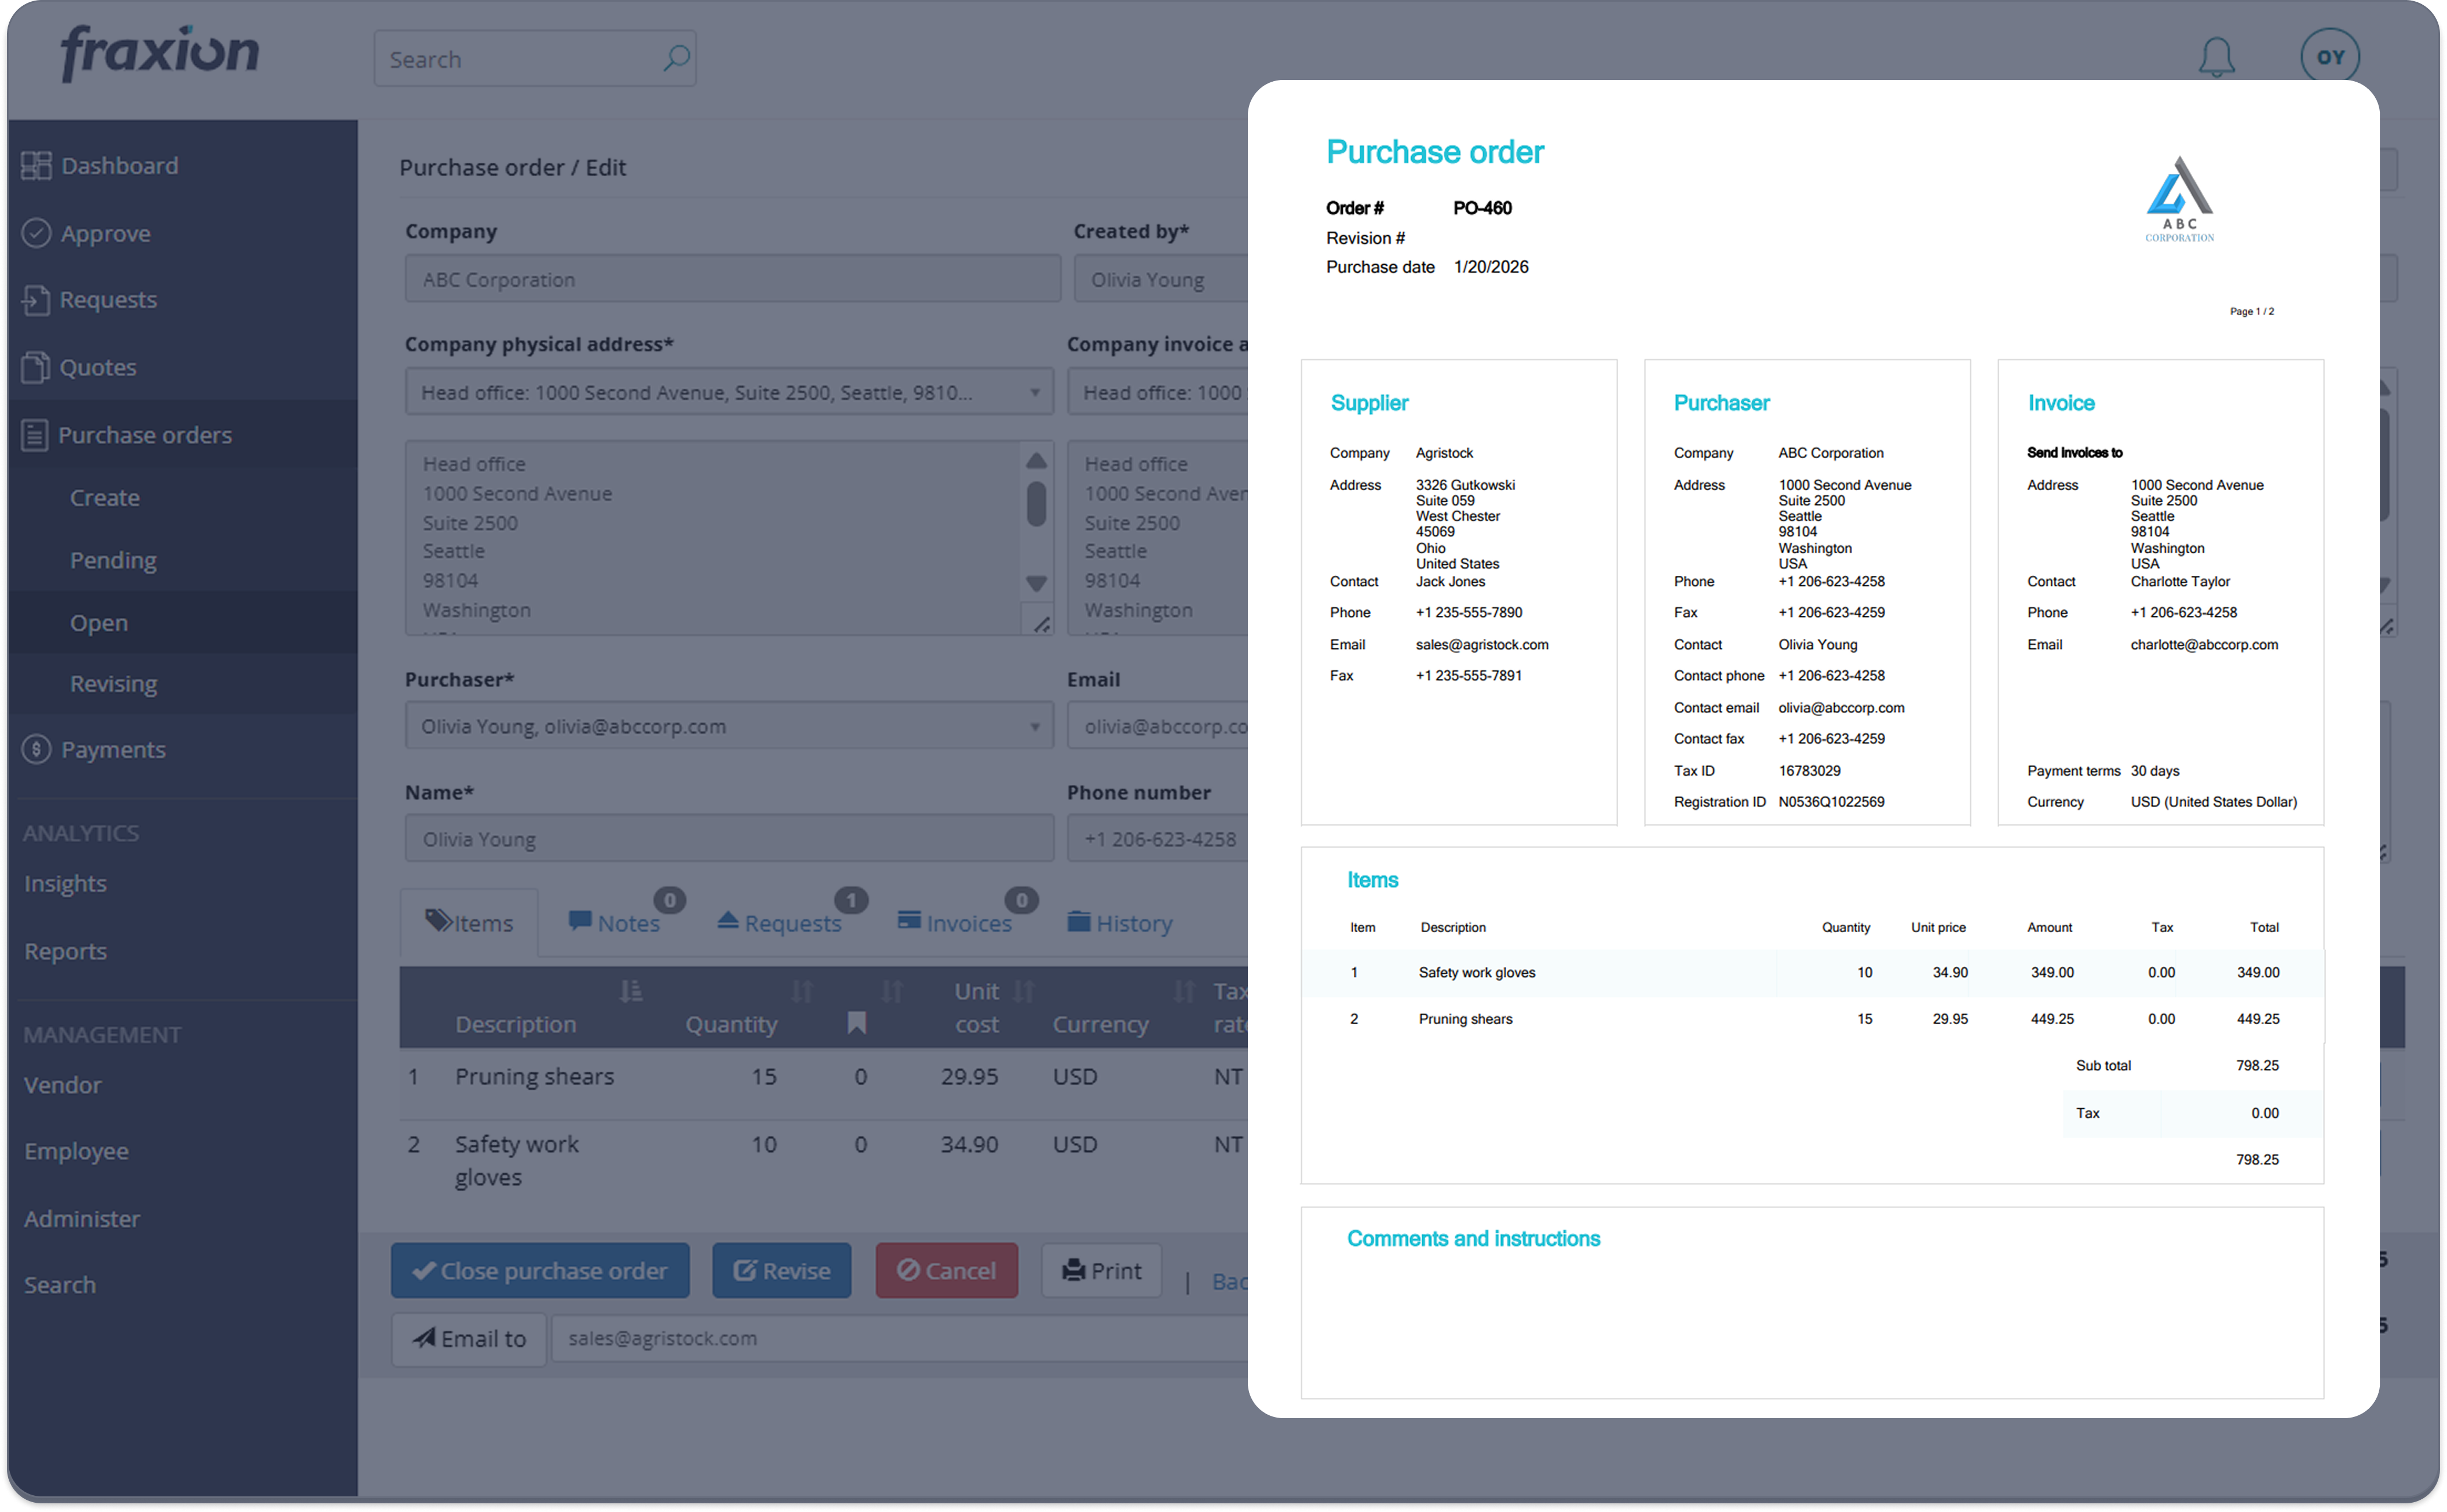Click the red Cancel button
This screenshot has height=1512, width=2447.
[946, 1271]
